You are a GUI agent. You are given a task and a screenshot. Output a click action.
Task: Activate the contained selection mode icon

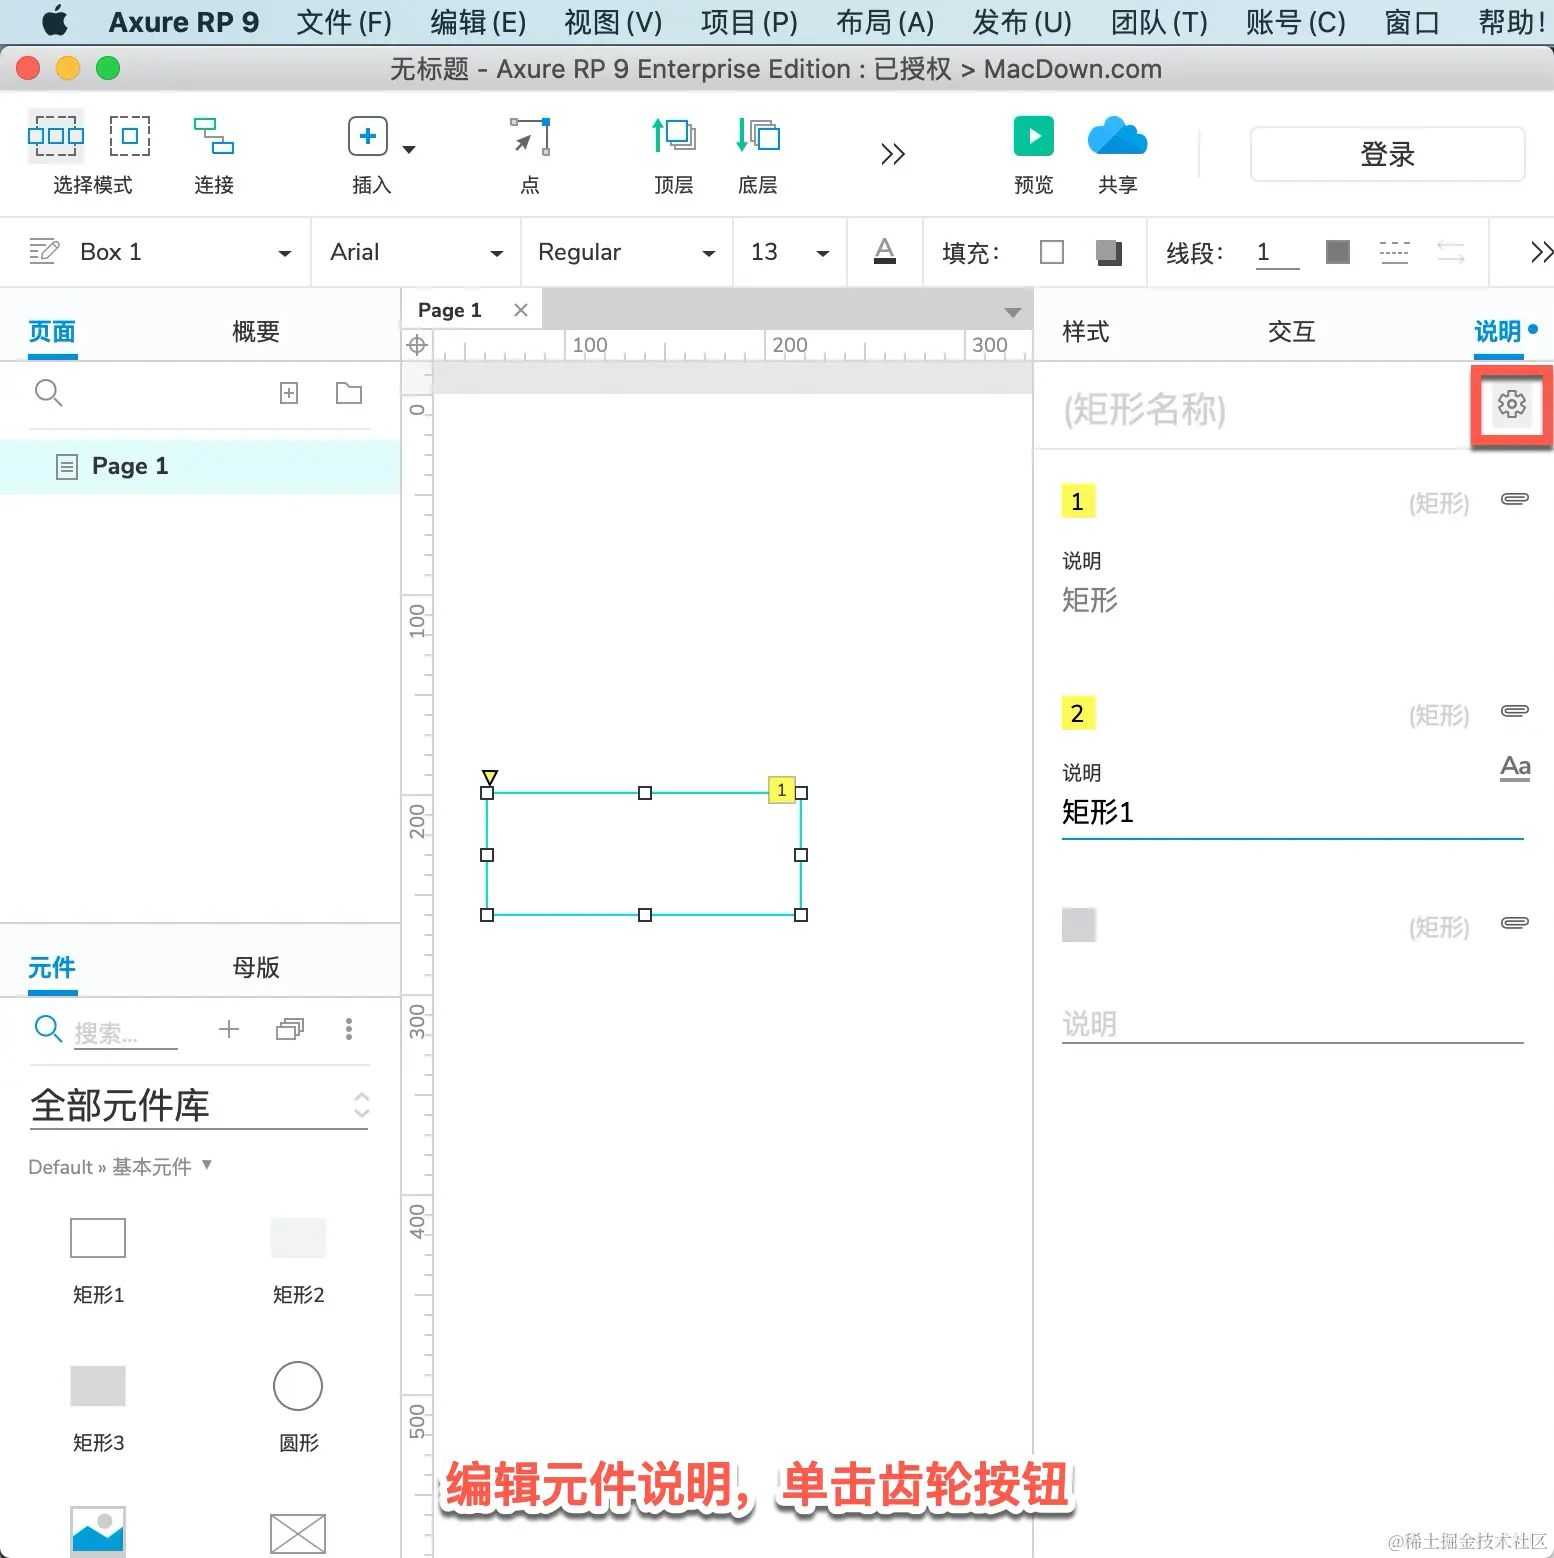point(130,136)
